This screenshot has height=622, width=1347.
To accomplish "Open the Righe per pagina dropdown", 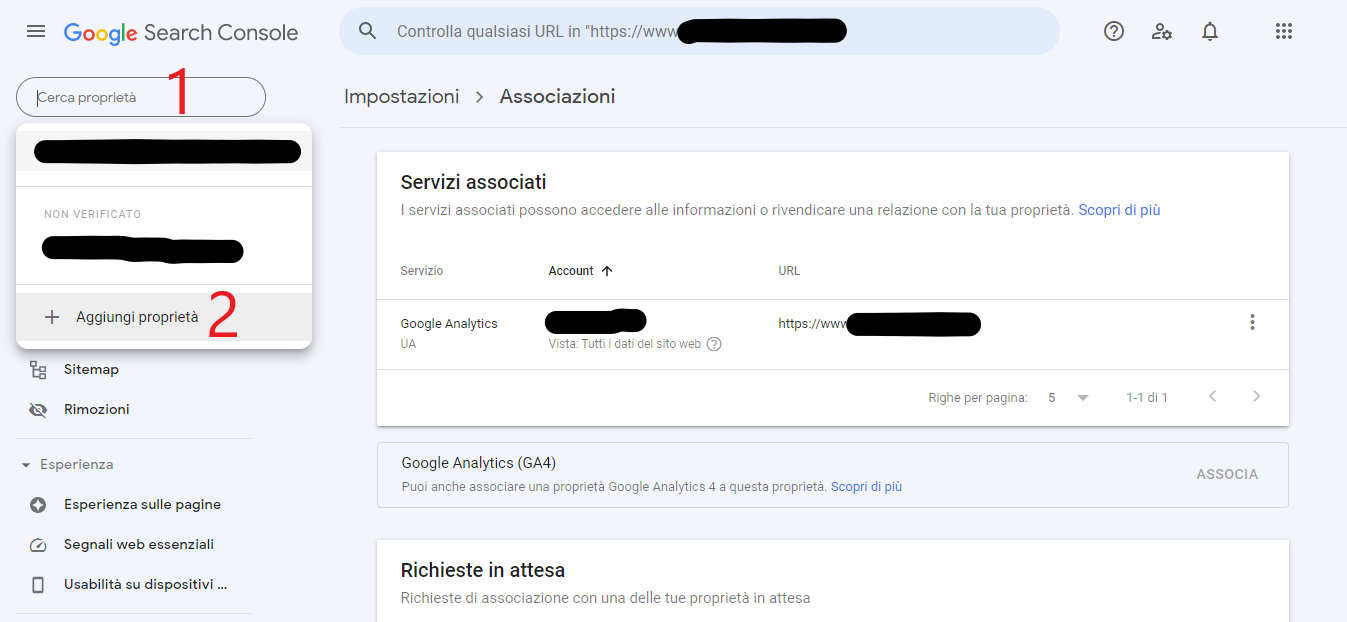I will tap(1068, 398).
